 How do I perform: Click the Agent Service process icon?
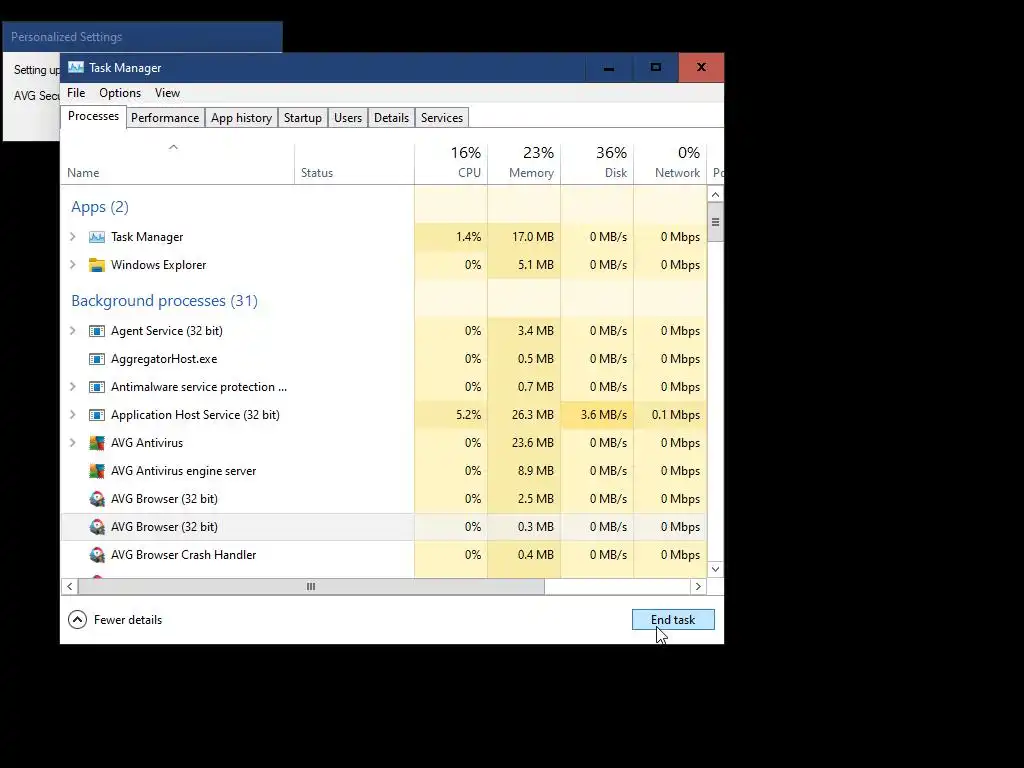point(97,331)
